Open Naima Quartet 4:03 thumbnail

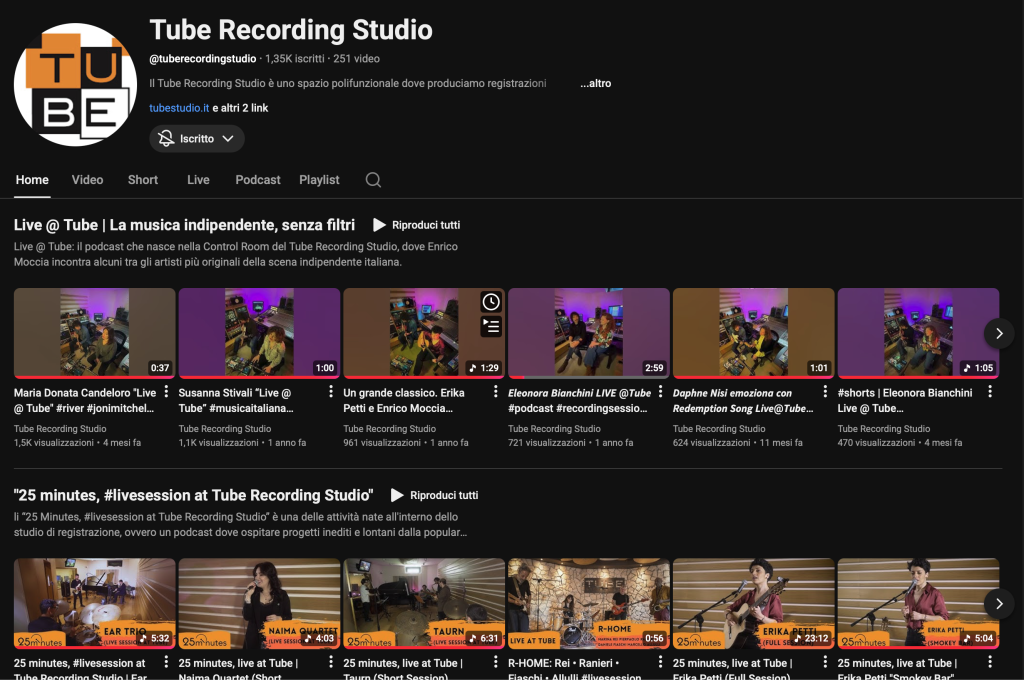[259, 604]
